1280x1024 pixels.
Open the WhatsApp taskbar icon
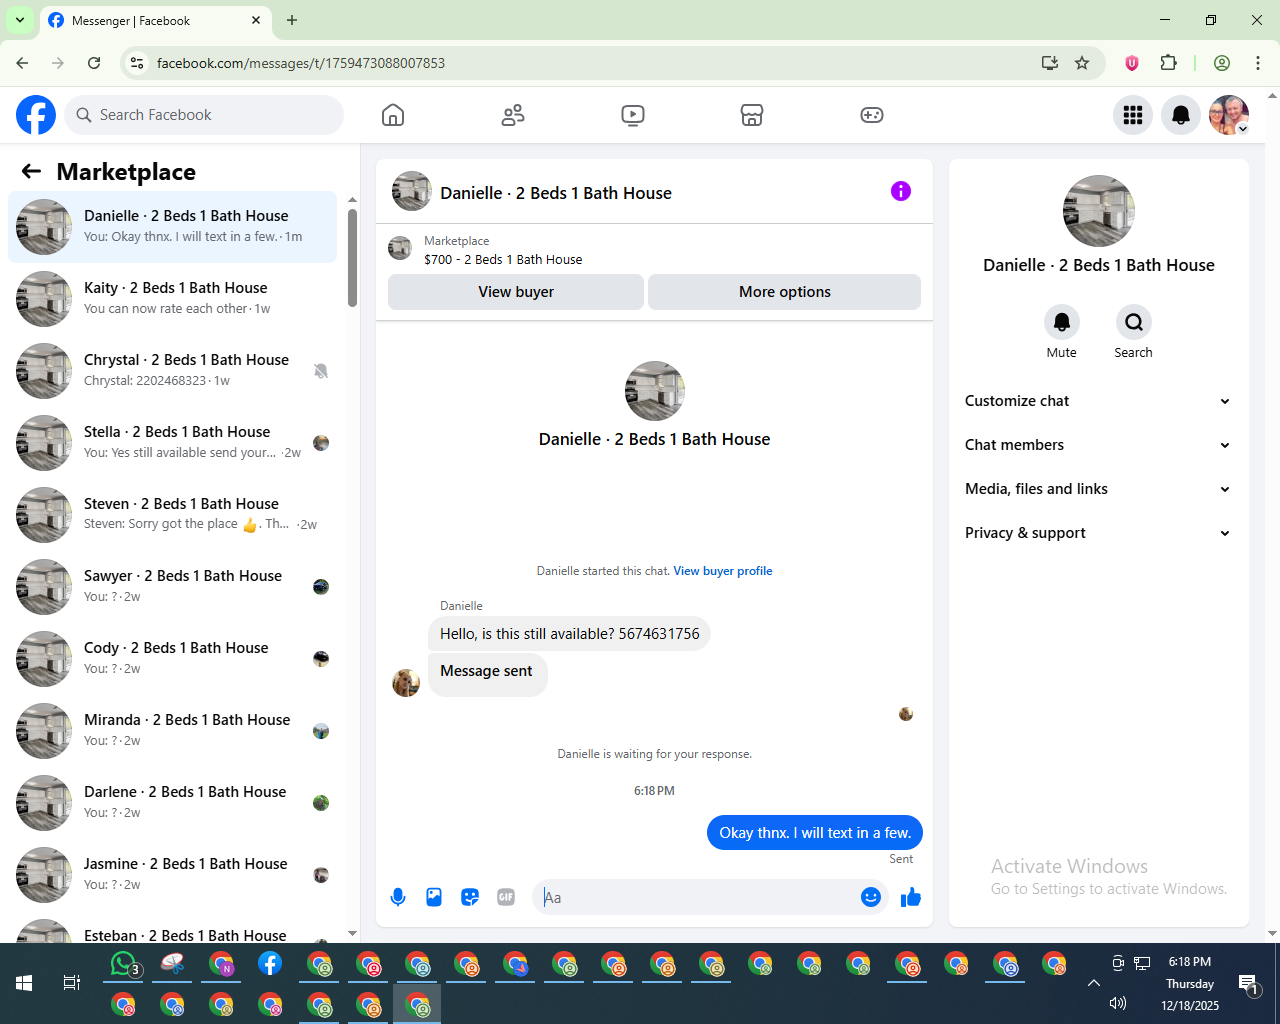[x=123, y=964]
